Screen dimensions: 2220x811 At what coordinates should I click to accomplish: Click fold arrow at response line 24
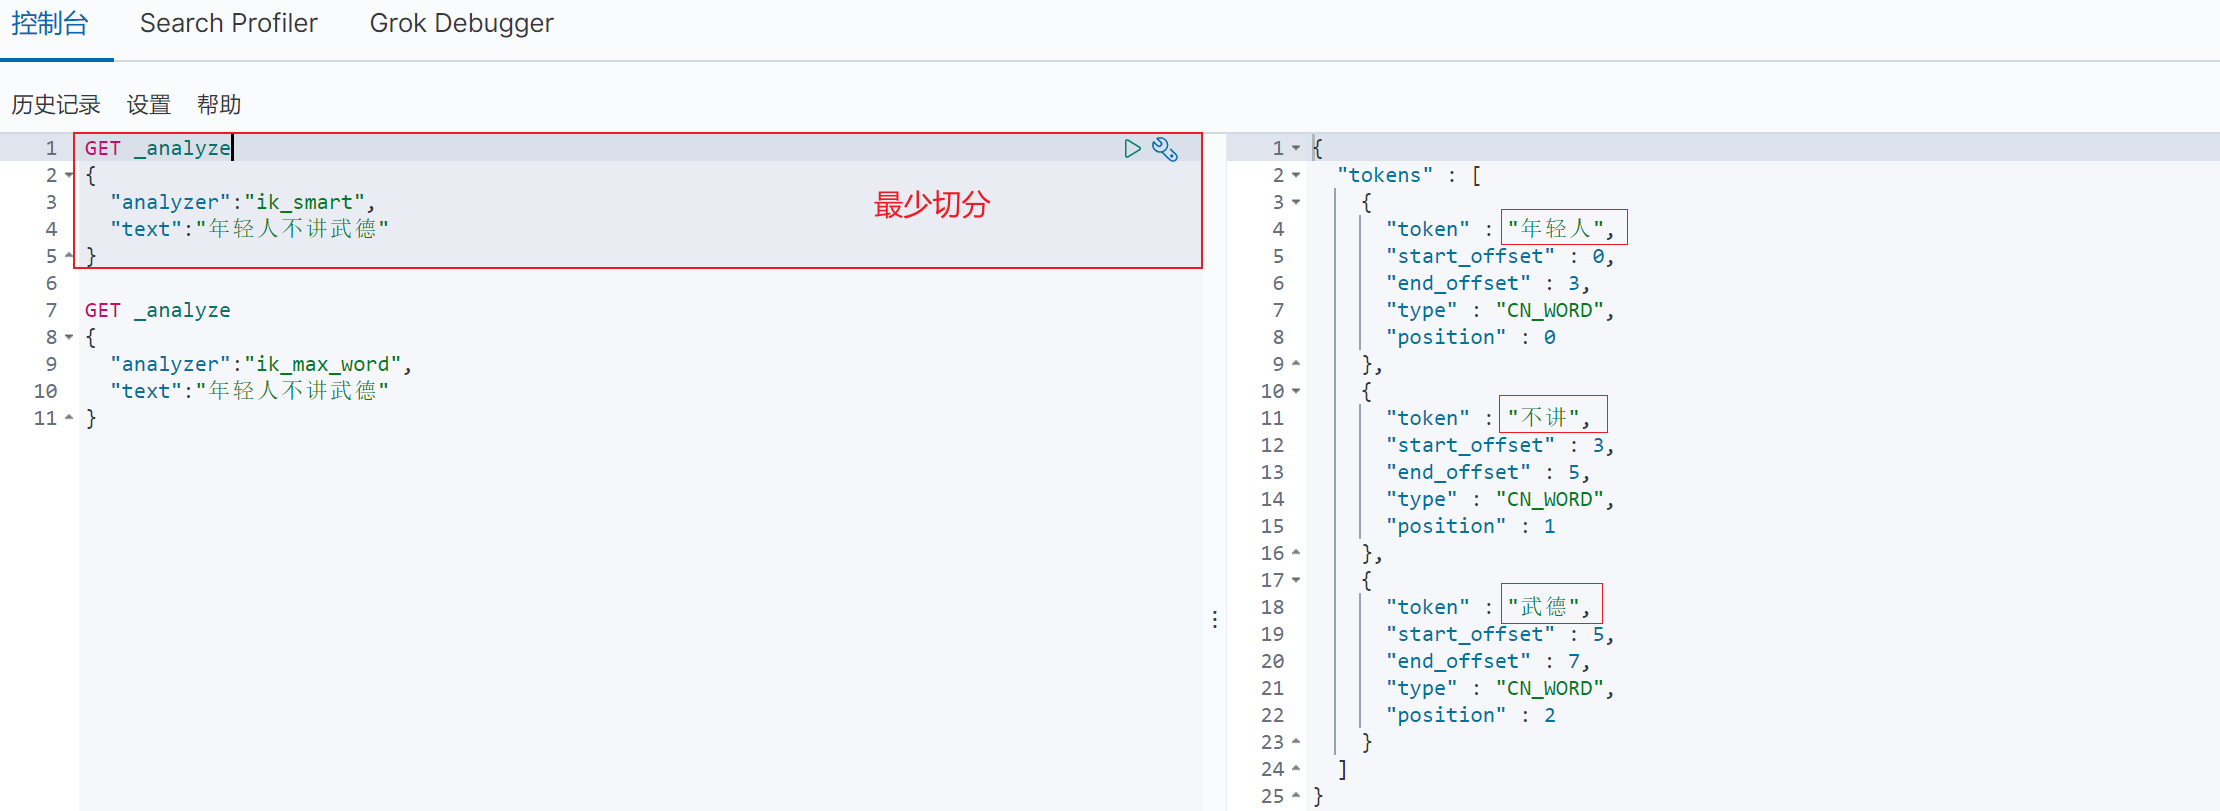[x=1296, y=769]
